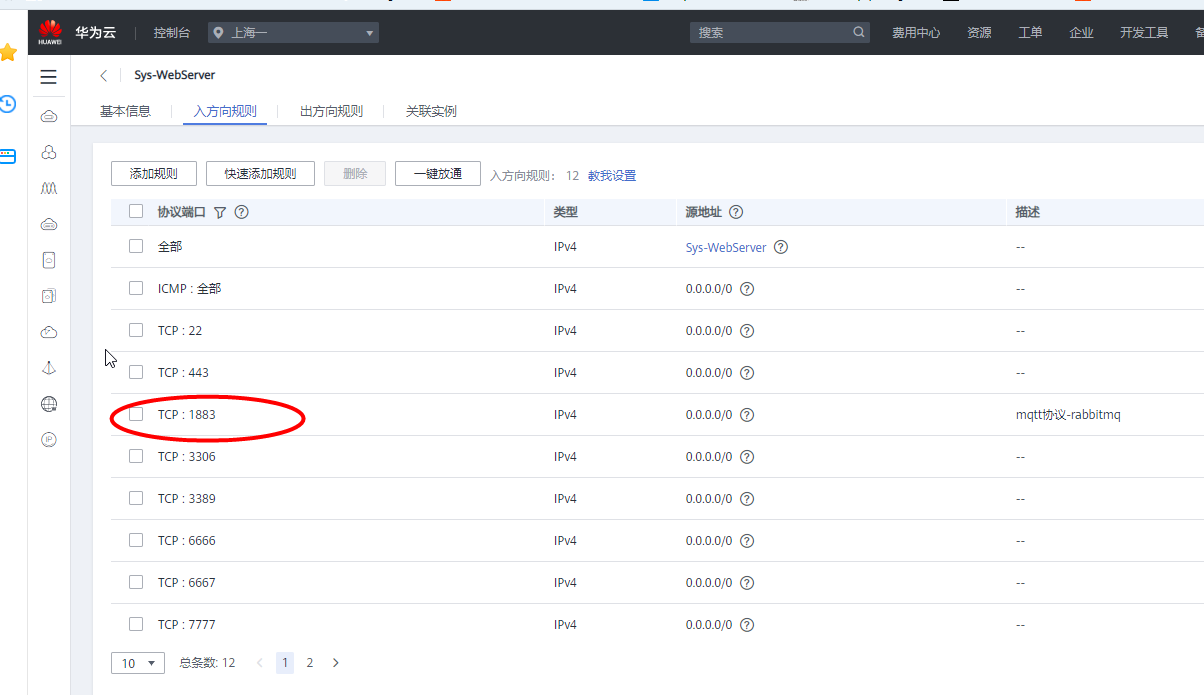Click the 添加规则 button
Image resolution: width=1204 pixels, height=695 pixels.
[153, 174]
